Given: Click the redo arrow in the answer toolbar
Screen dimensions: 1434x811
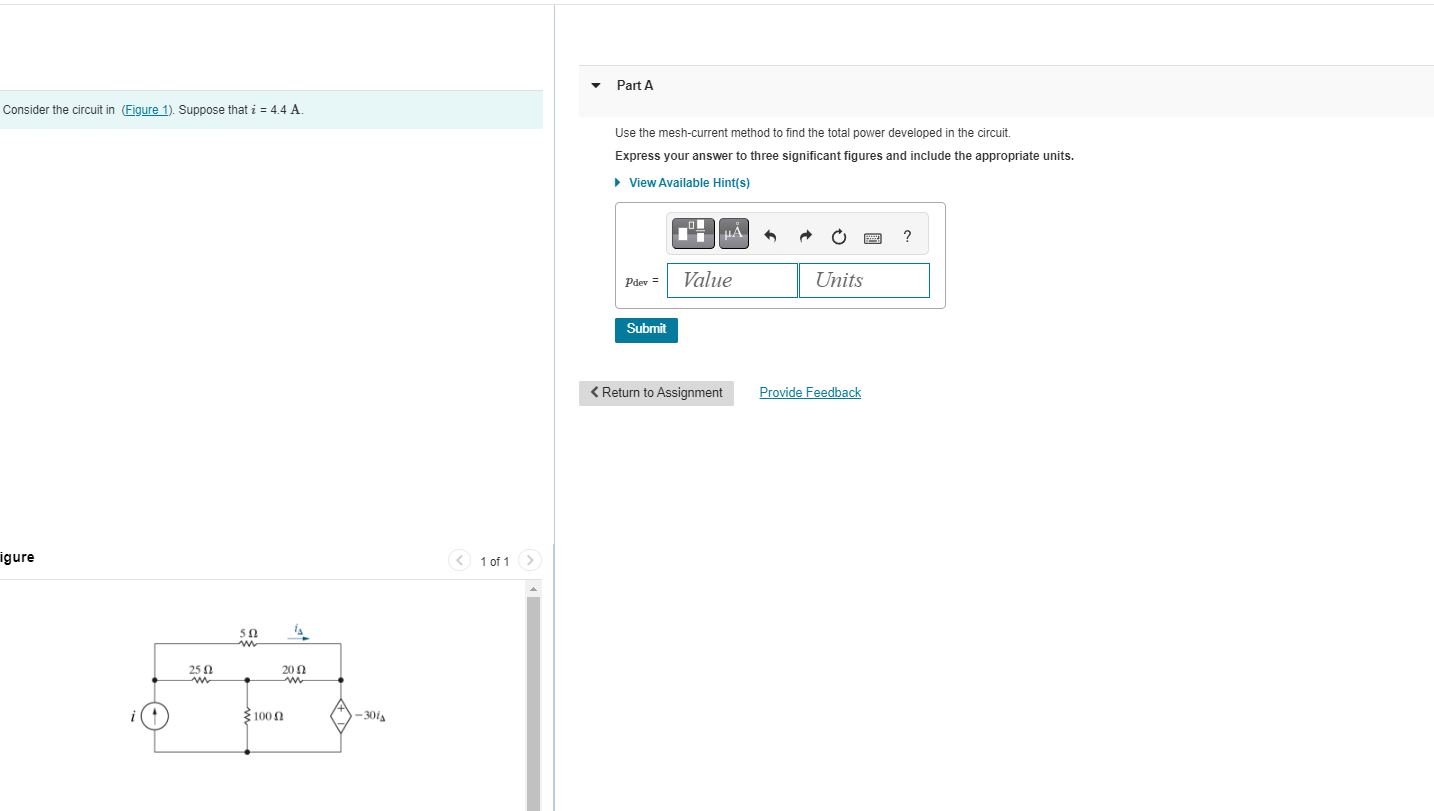Looking at the screenshot, I should pyautogui.click(x=805, y=236).
